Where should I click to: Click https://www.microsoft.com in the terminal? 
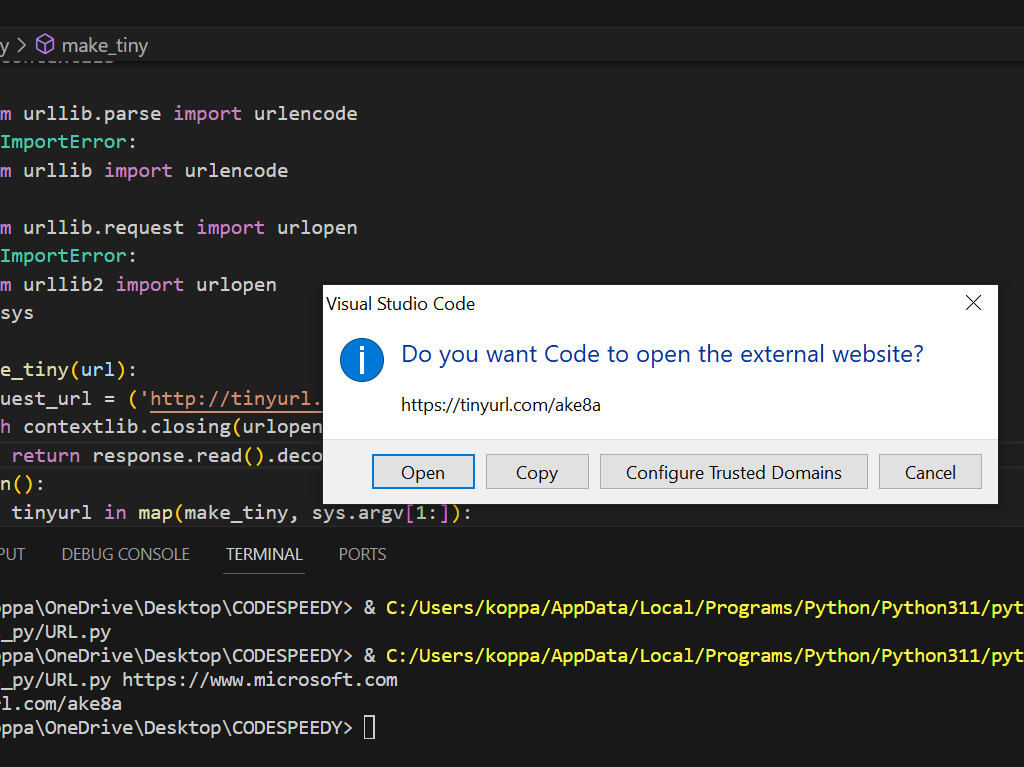[x=260, y=679]
